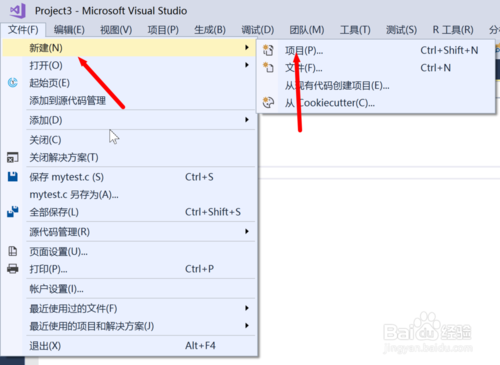Open the R 工具(R) menu
Viewport: 500px width, 365px height.
tap(453, 30)
